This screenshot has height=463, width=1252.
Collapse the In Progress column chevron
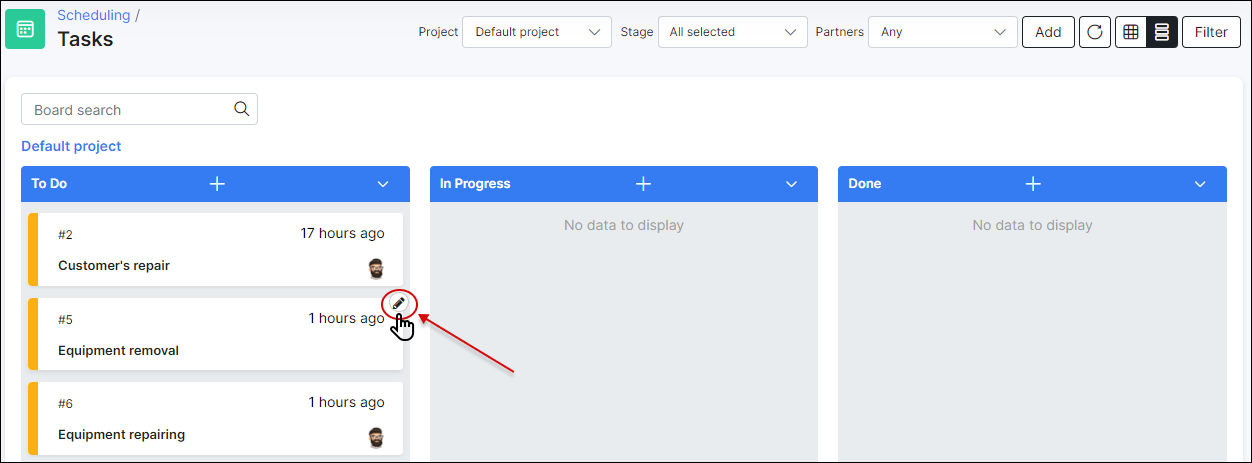pyautogui.click(x=792, y=184)
